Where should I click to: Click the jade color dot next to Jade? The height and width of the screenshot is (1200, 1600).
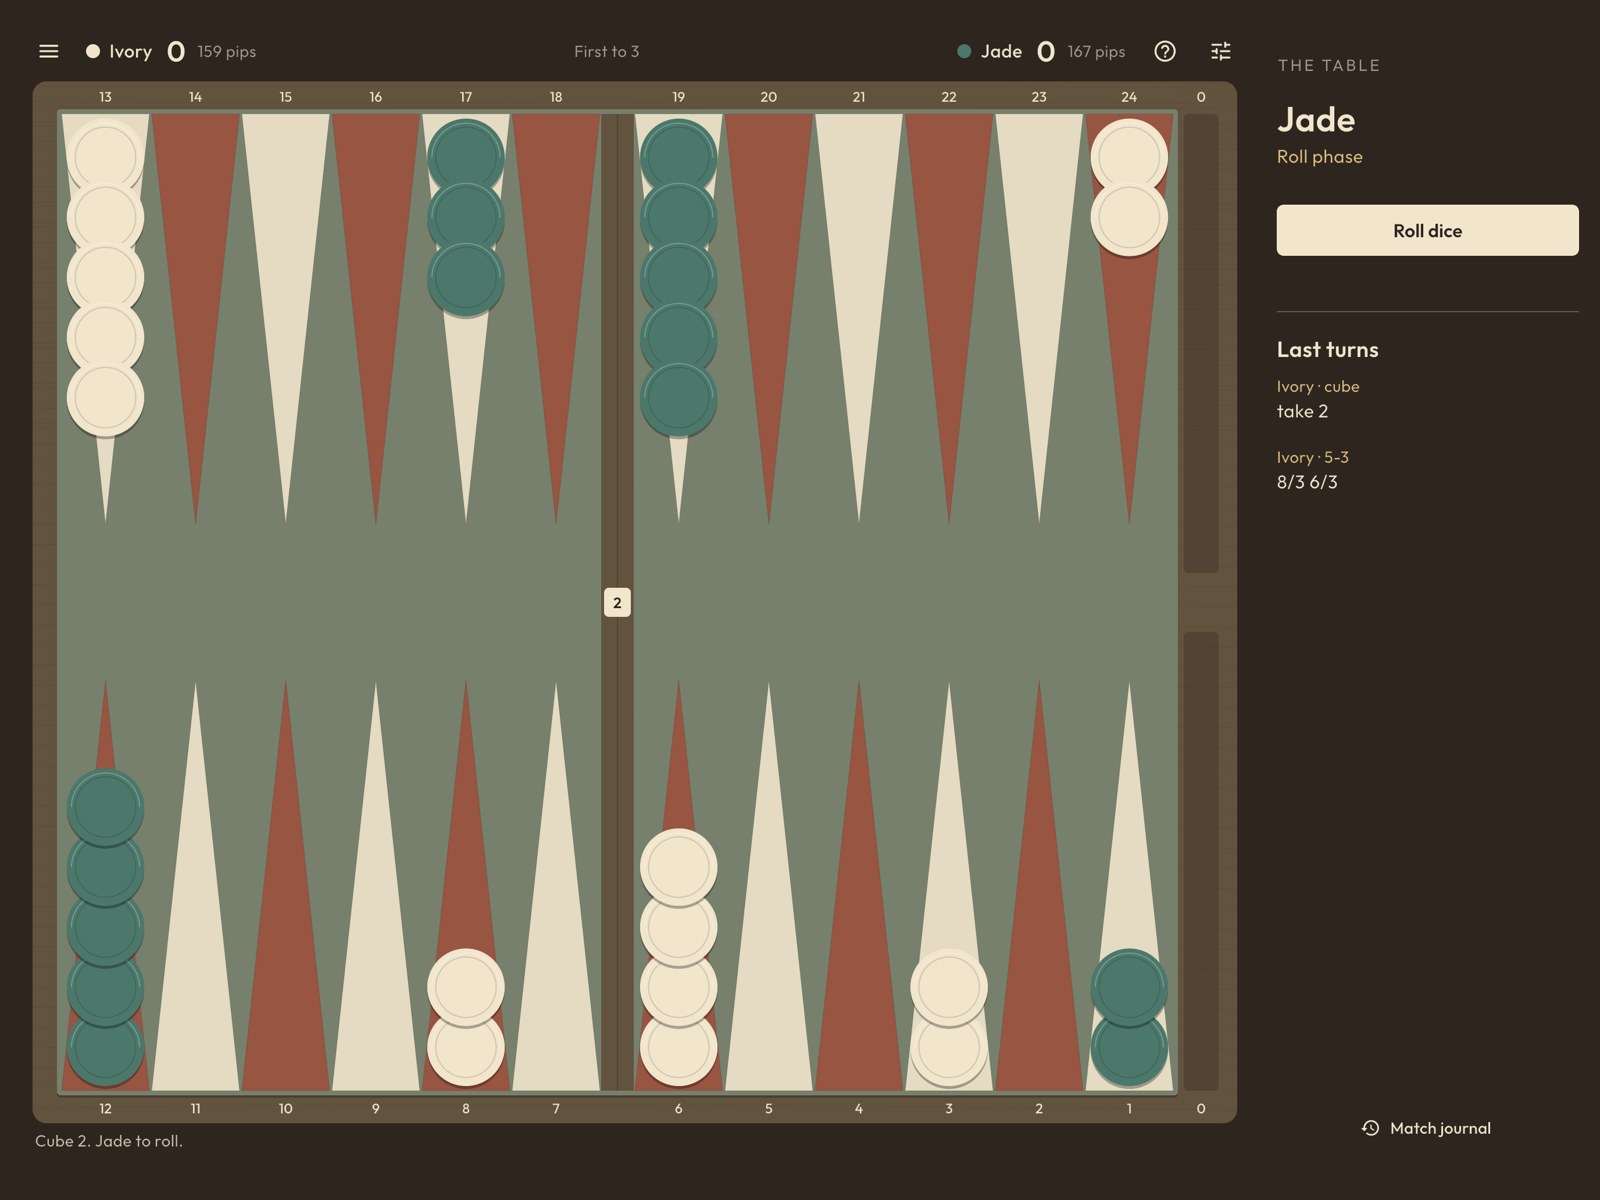(x=964, y=51)
